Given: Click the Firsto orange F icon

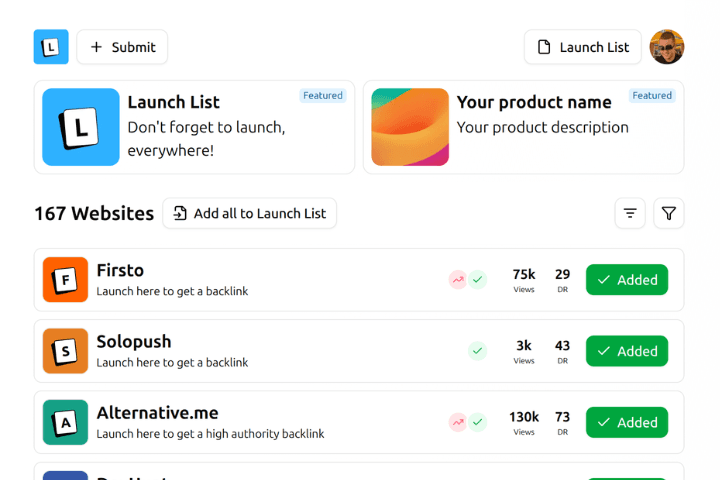Looking at the screenshot, I should coord(65,280).
